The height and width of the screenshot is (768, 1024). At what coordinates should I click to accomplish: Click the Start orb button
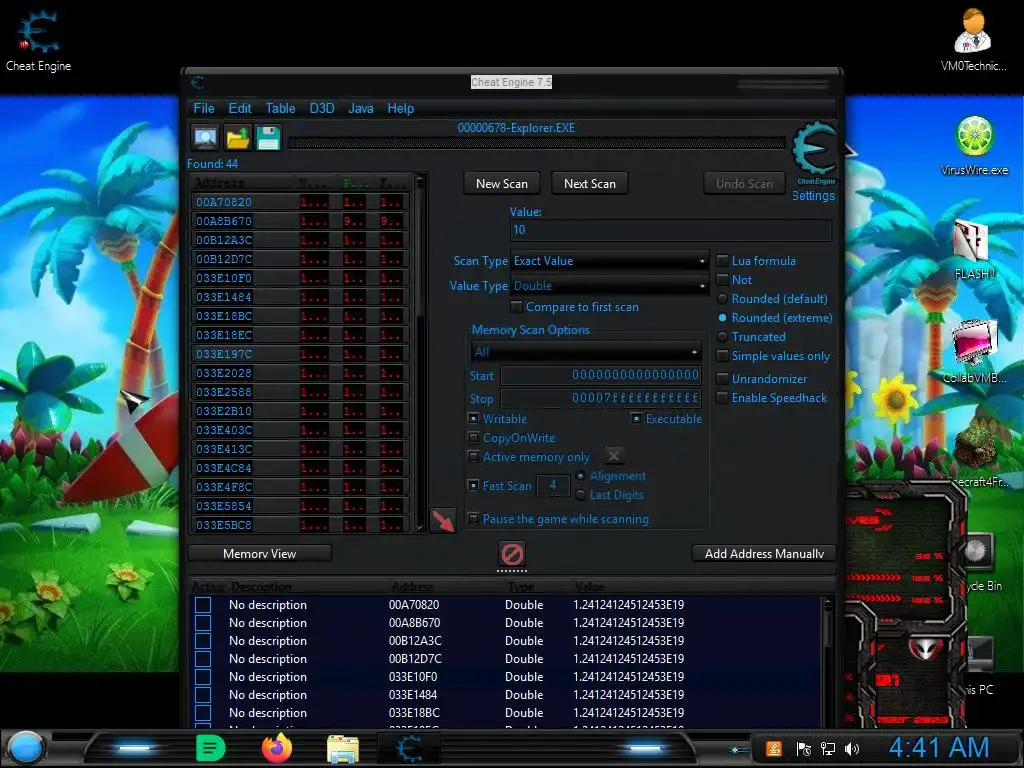coord(26,748)
